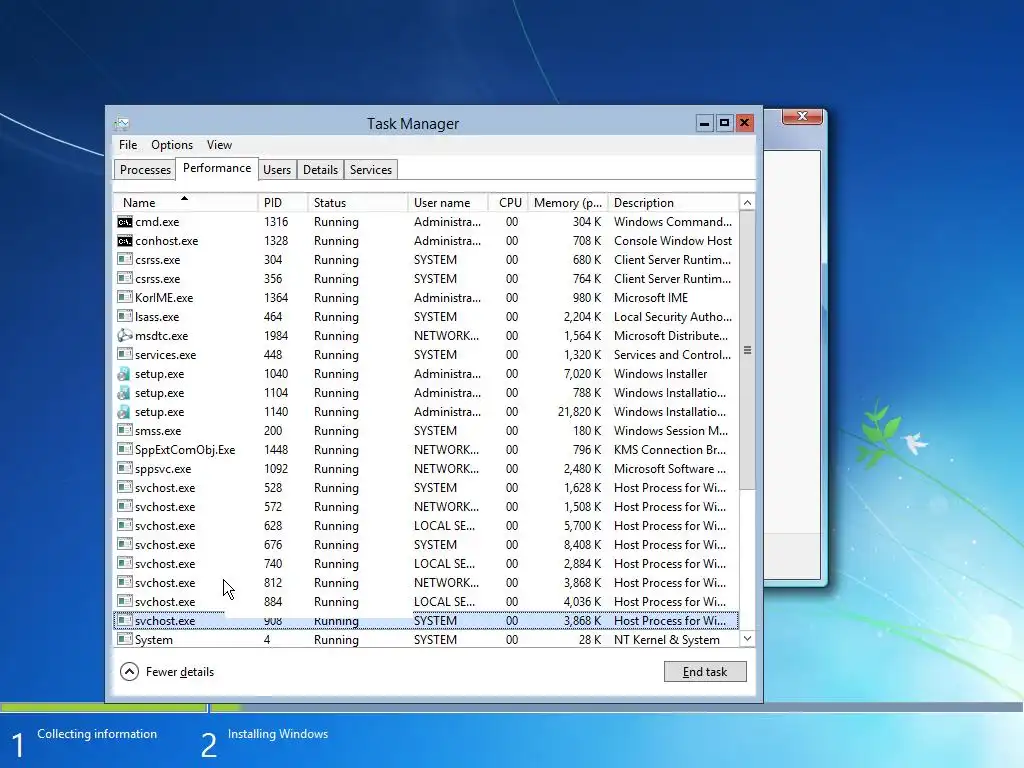
Task: Click the 'Windows Session M...' description
Action: 671,430
